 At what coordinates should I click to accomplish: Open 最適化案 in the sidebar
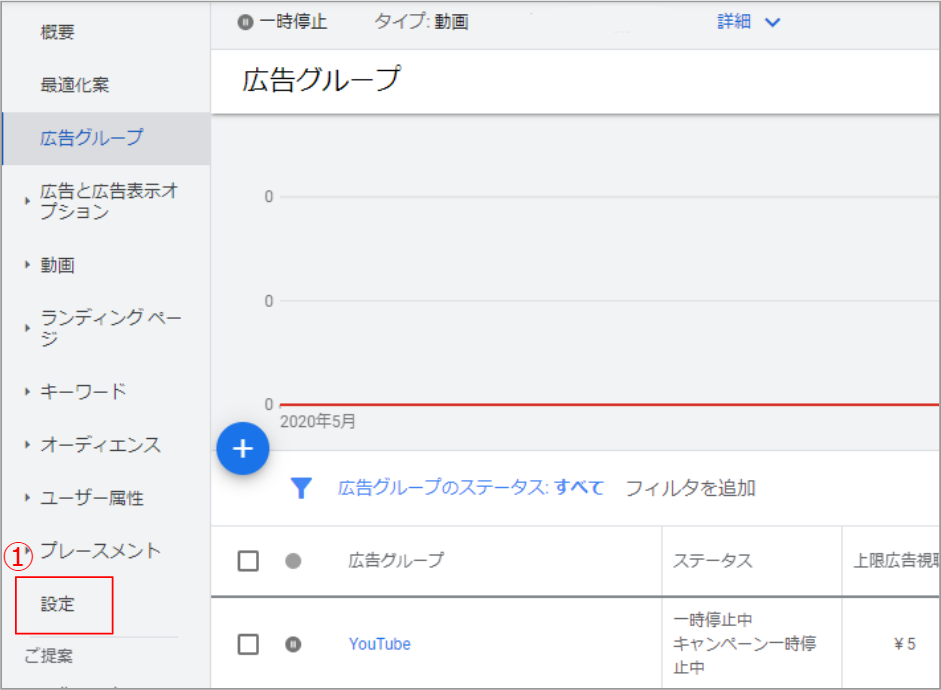(74, 85)
